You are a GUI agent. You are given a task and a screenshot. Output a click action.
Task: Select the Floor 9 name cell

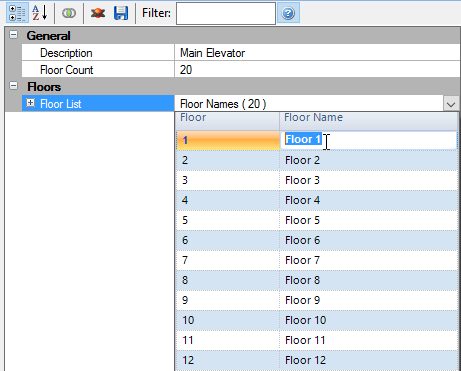point(368,300)
